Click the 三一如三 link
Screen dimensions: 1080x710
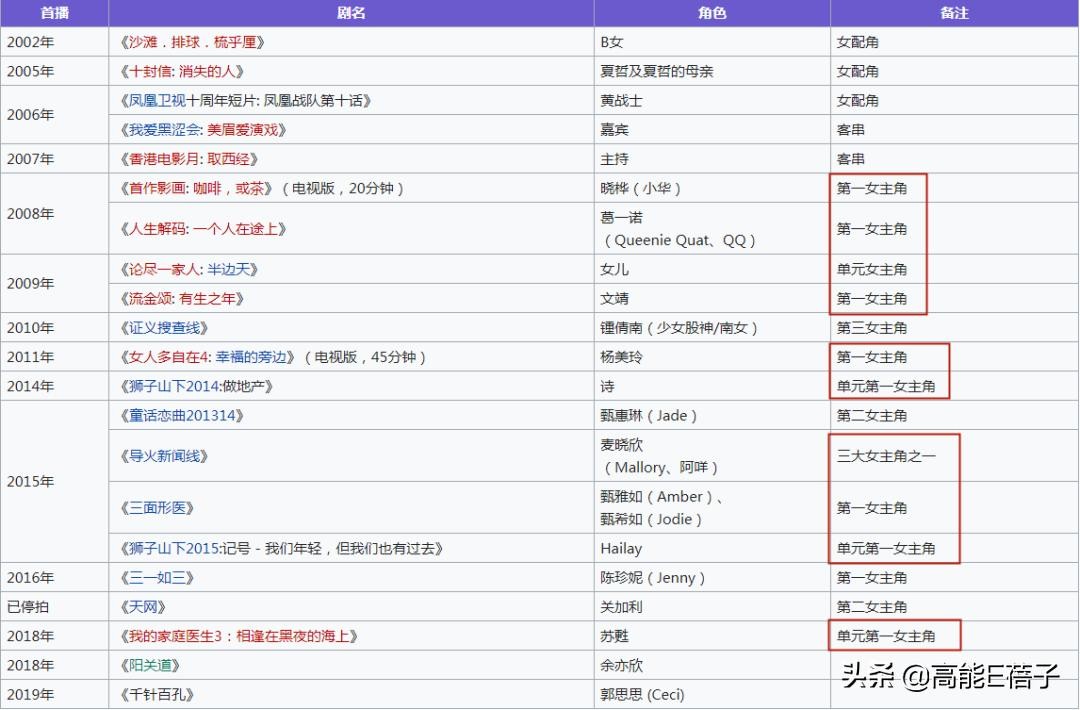click(x=157, y=578)
